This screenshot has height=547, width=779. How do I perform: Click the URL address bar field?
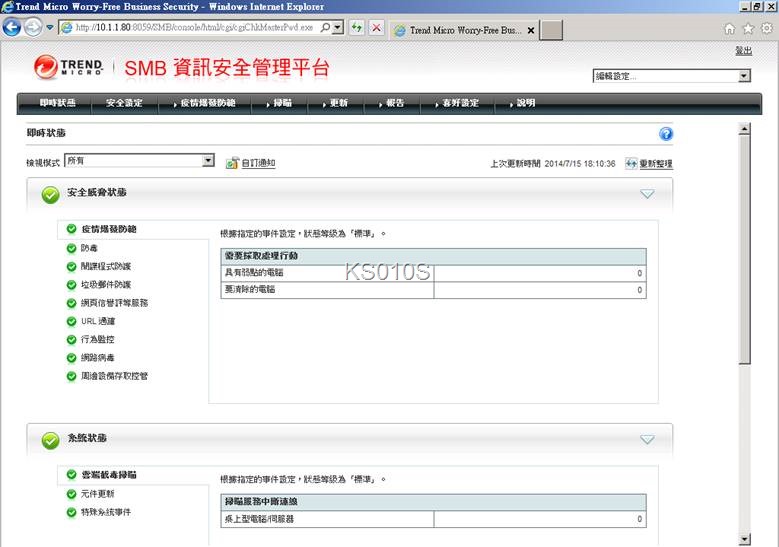click(x=194, y=27)
